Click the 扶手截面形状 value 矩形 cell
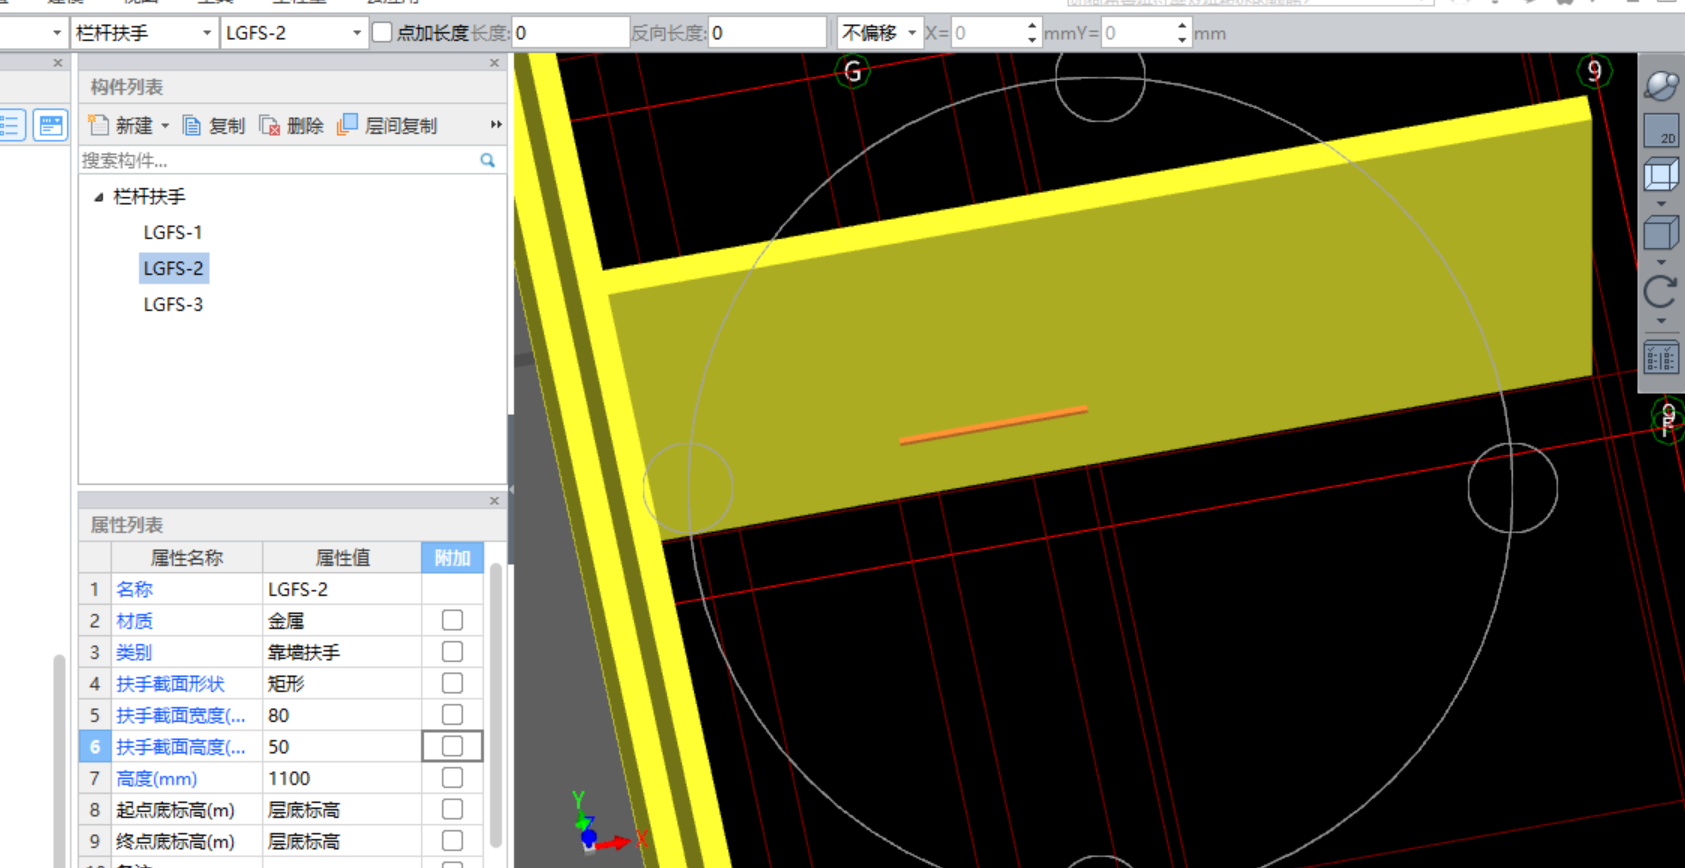1685x868 pixels. tap(342, 683)
